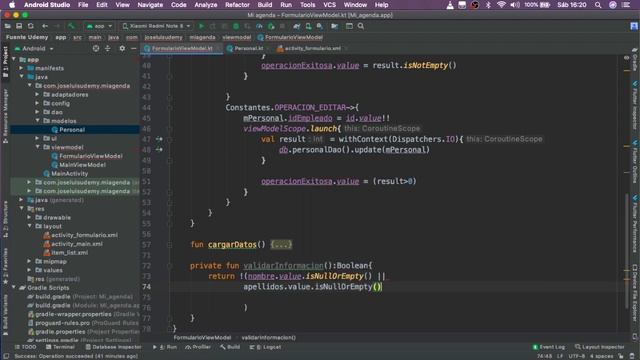The width and height of the screenshot is (640, 360).
Task: Click the Sync/reload from disk icon
Action: point(31,26)
